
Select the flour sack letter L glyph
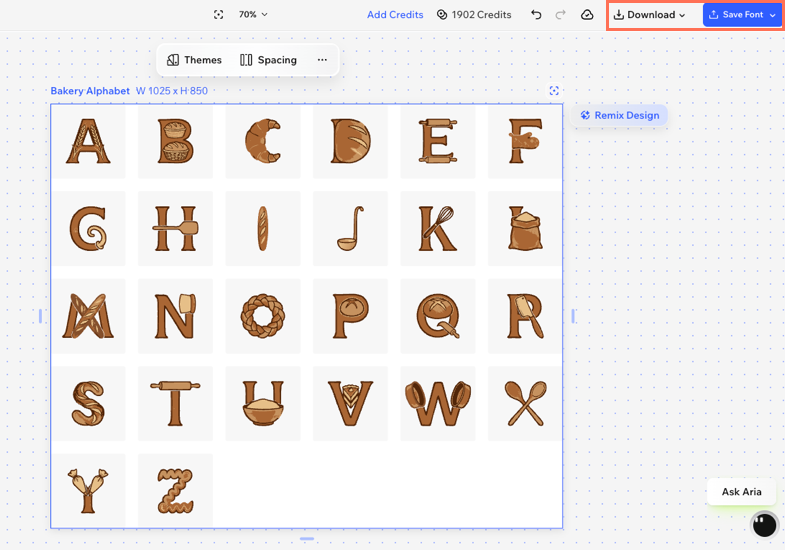(525, 229)
